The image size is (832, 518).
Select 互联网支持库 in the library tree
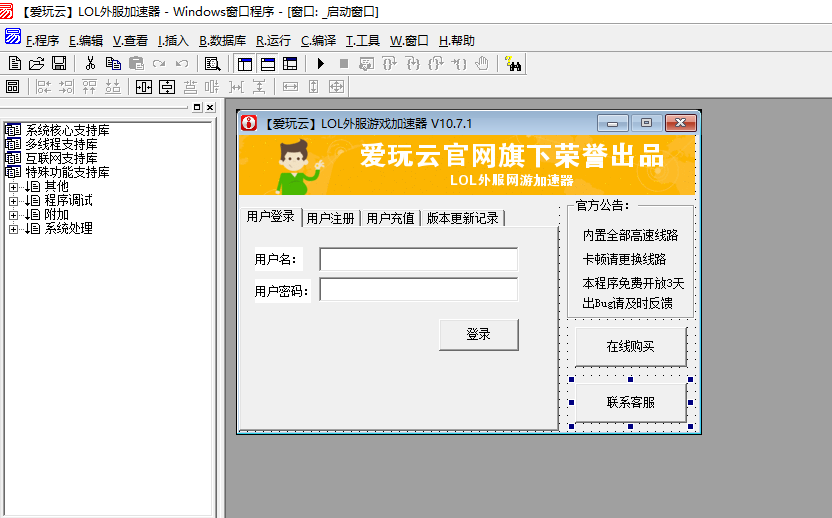(62, 158)
